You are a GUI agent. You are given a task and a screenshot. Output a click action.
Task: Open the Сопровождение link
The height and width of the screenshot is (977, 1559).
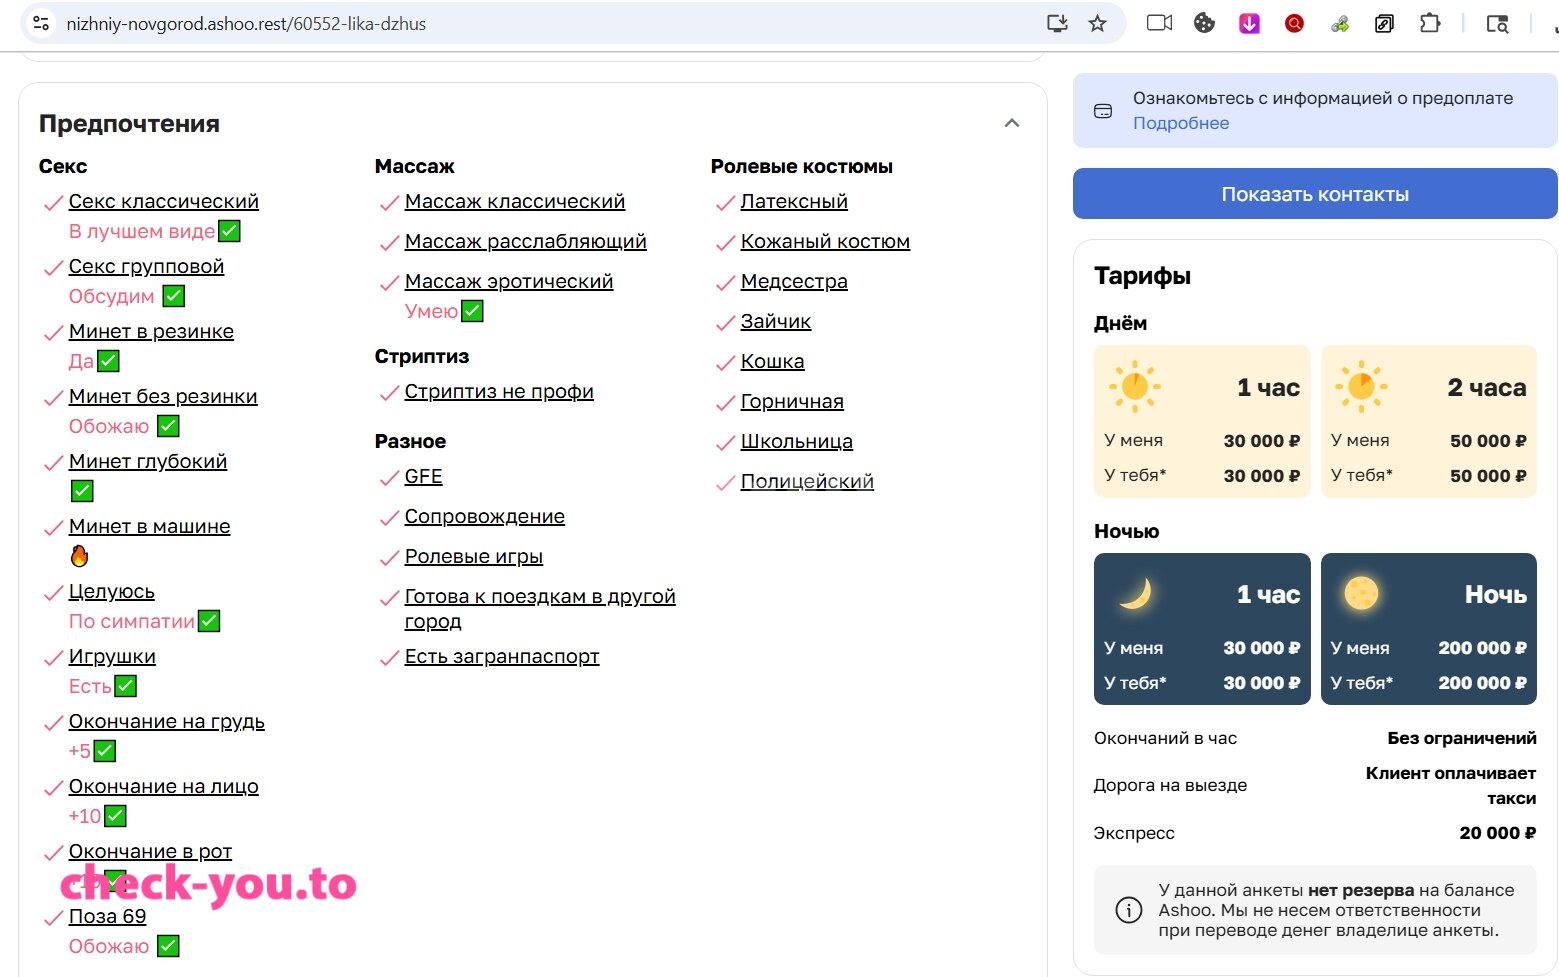(x=485, y=516)
